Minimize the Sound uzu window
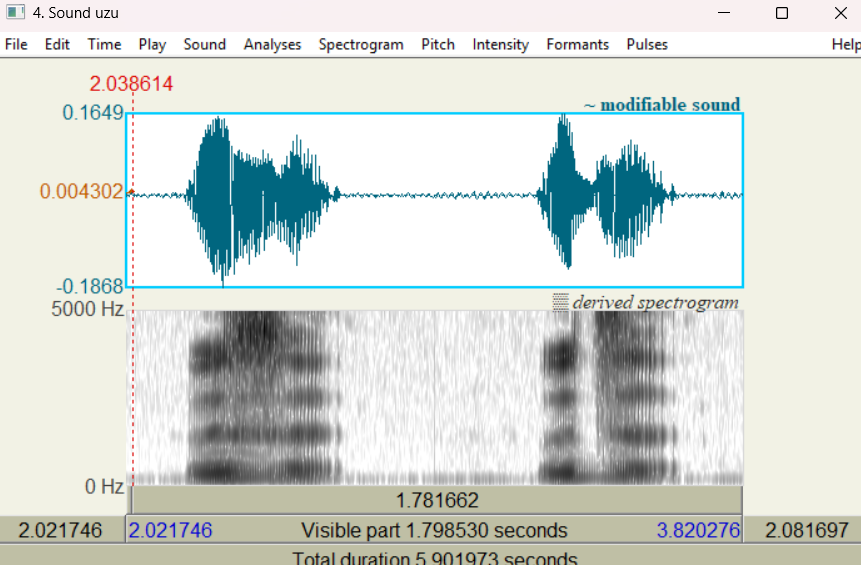Screen dimensions: 861x565 pos(724,13)
